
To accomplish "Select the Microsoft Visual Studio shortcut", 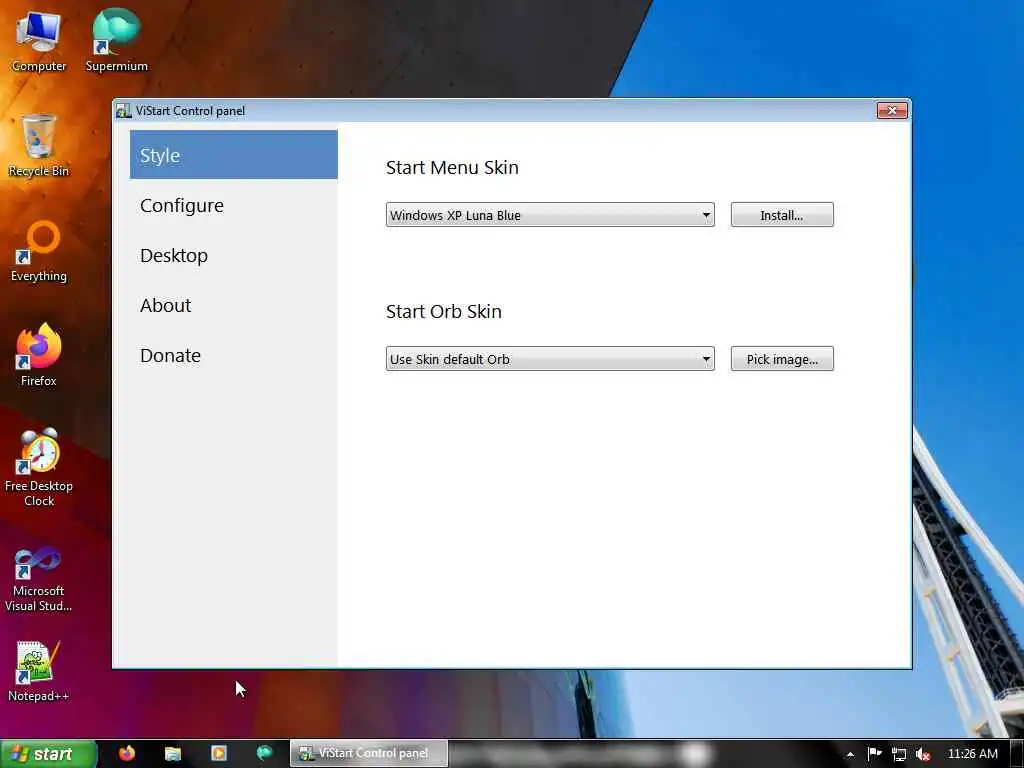I will click(x=39, y=579).
